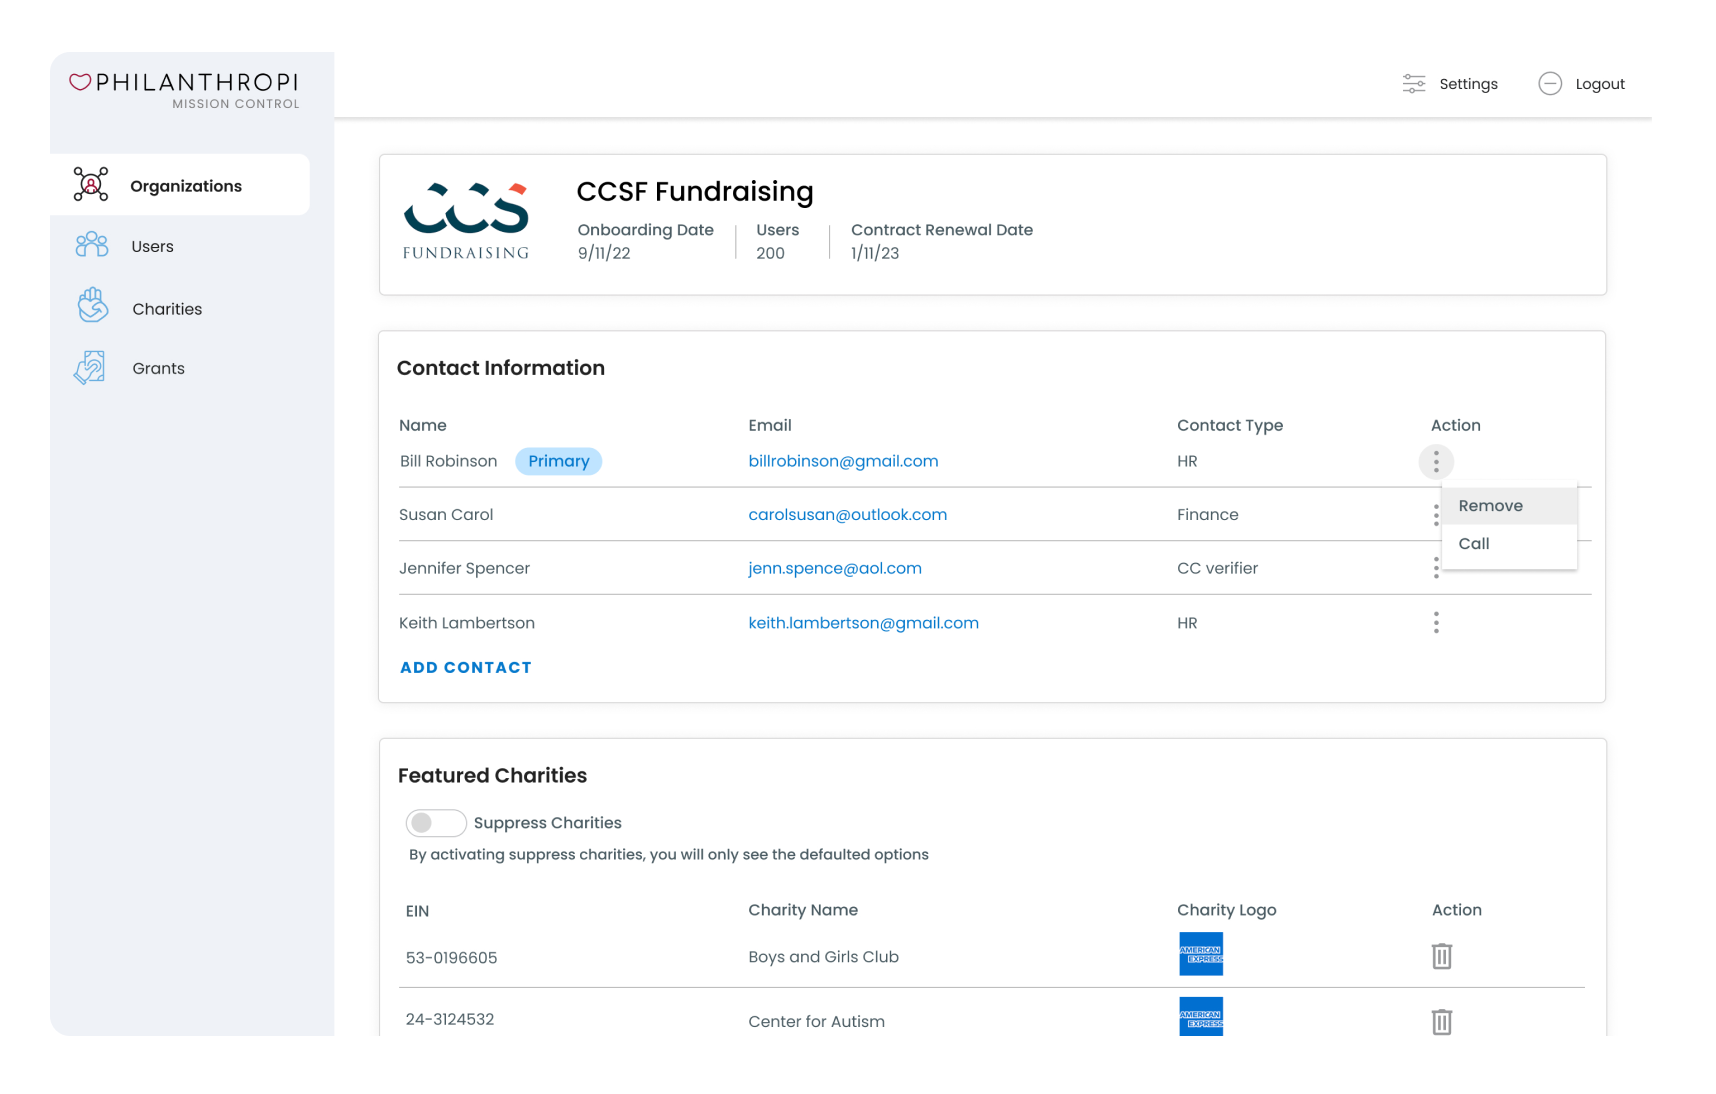This screenshot has height=1094, width=1716.
Task: Open the Charities sidebar icon
Action: coord(90,306)
